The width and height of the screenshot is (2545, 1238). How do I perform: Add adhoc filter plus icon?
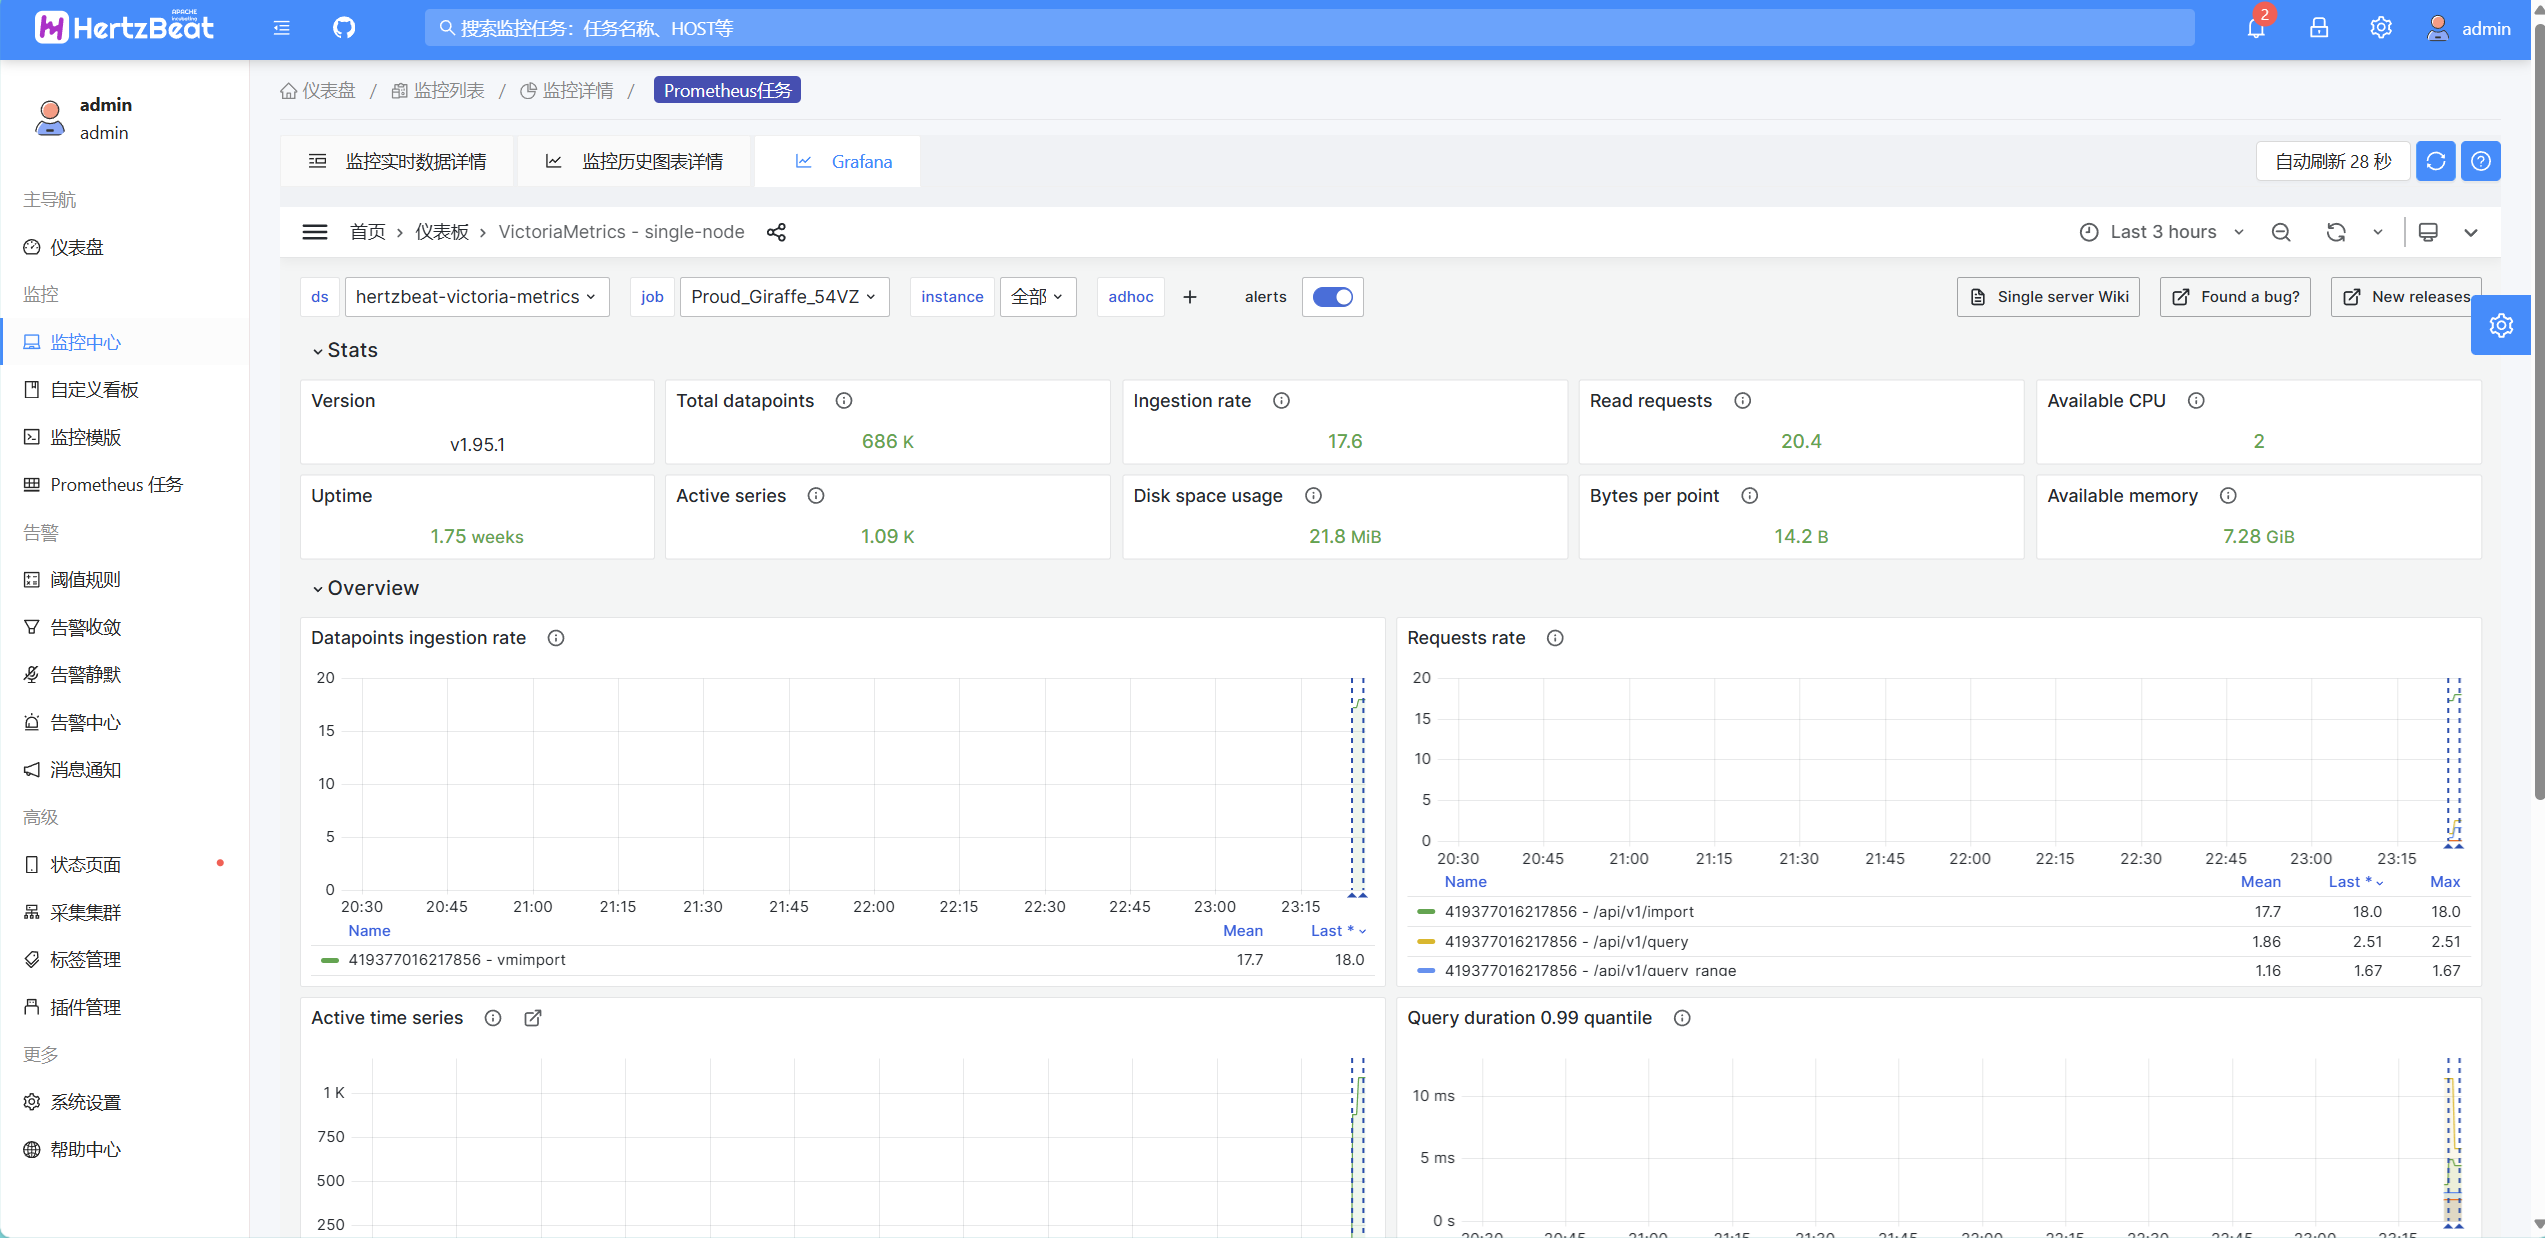point(1190,297)
